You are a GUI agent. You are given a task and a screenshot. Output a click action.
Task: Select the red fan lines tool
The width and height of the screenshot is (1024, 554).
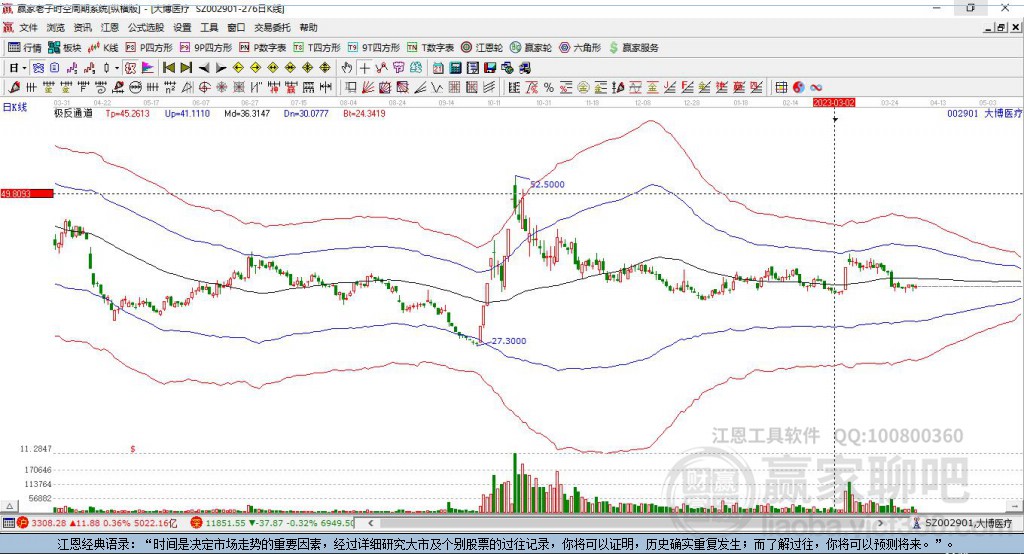tap(368, 88)
